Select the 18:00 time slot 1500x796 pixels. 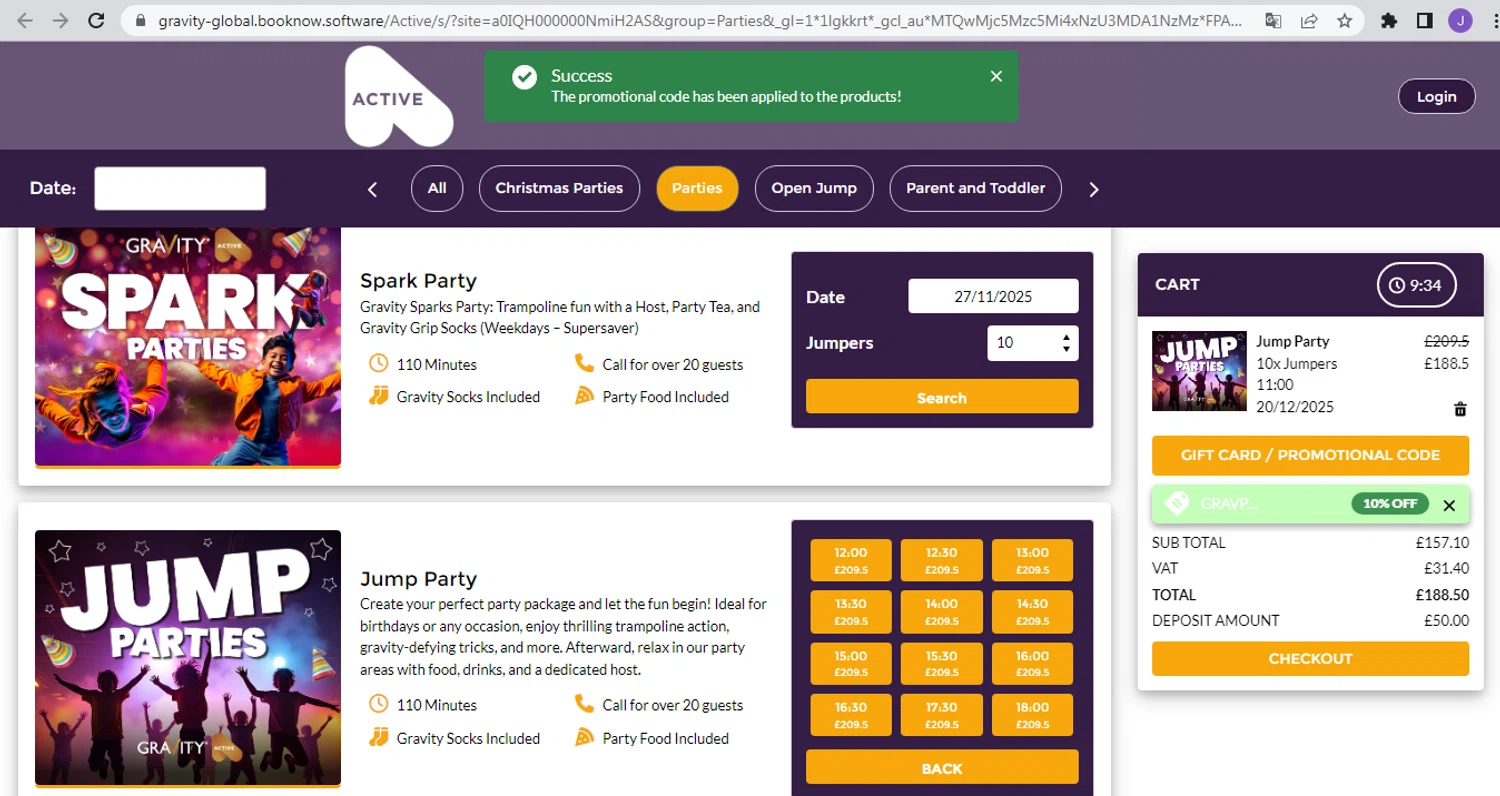(x=1032, y=714)
